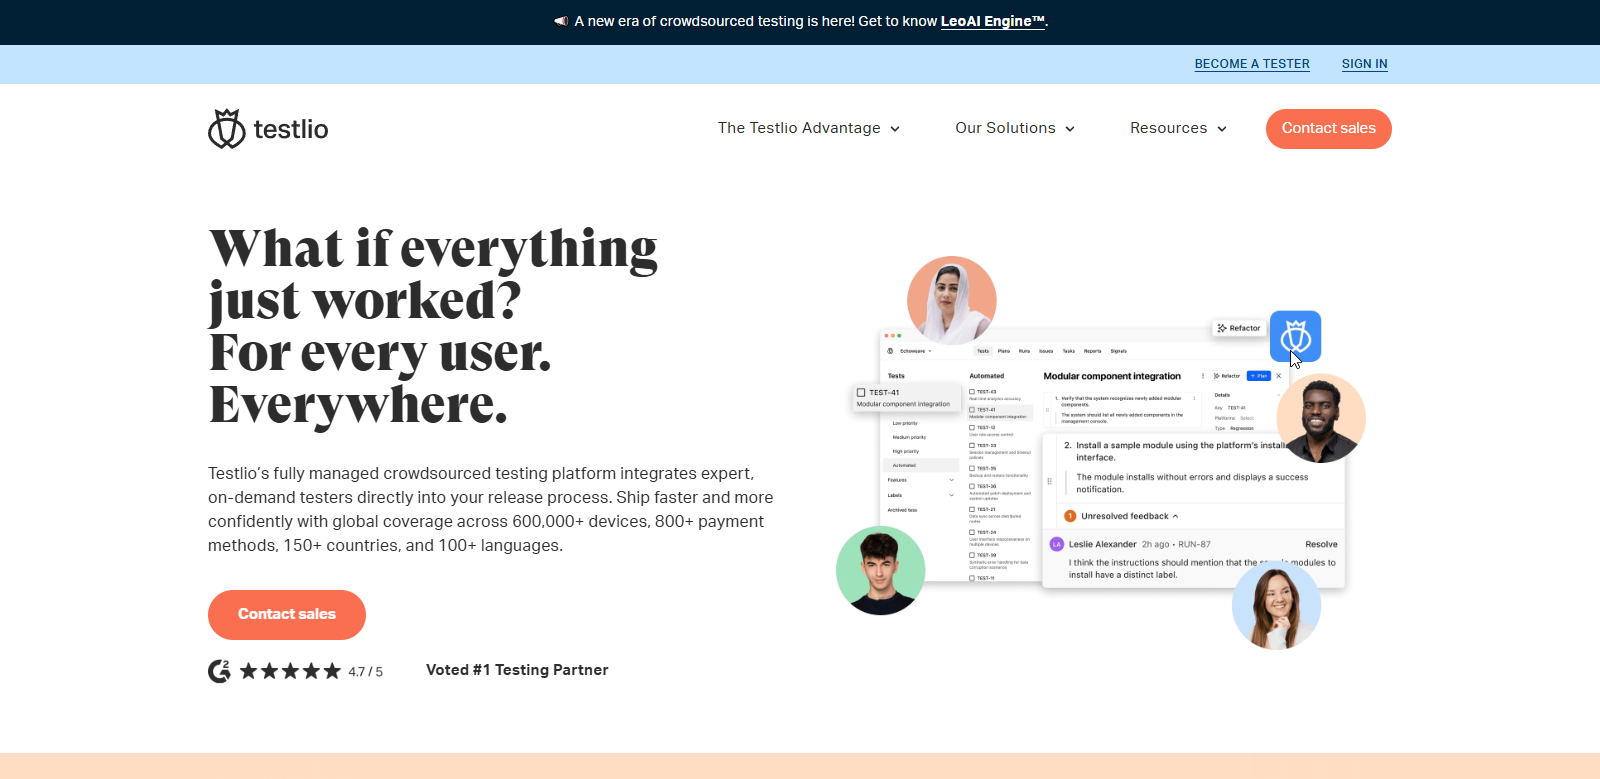Open the three-dot menu next to Modular component integration
Viewport: 1600px width, 779px height.
coord(1203,376)
